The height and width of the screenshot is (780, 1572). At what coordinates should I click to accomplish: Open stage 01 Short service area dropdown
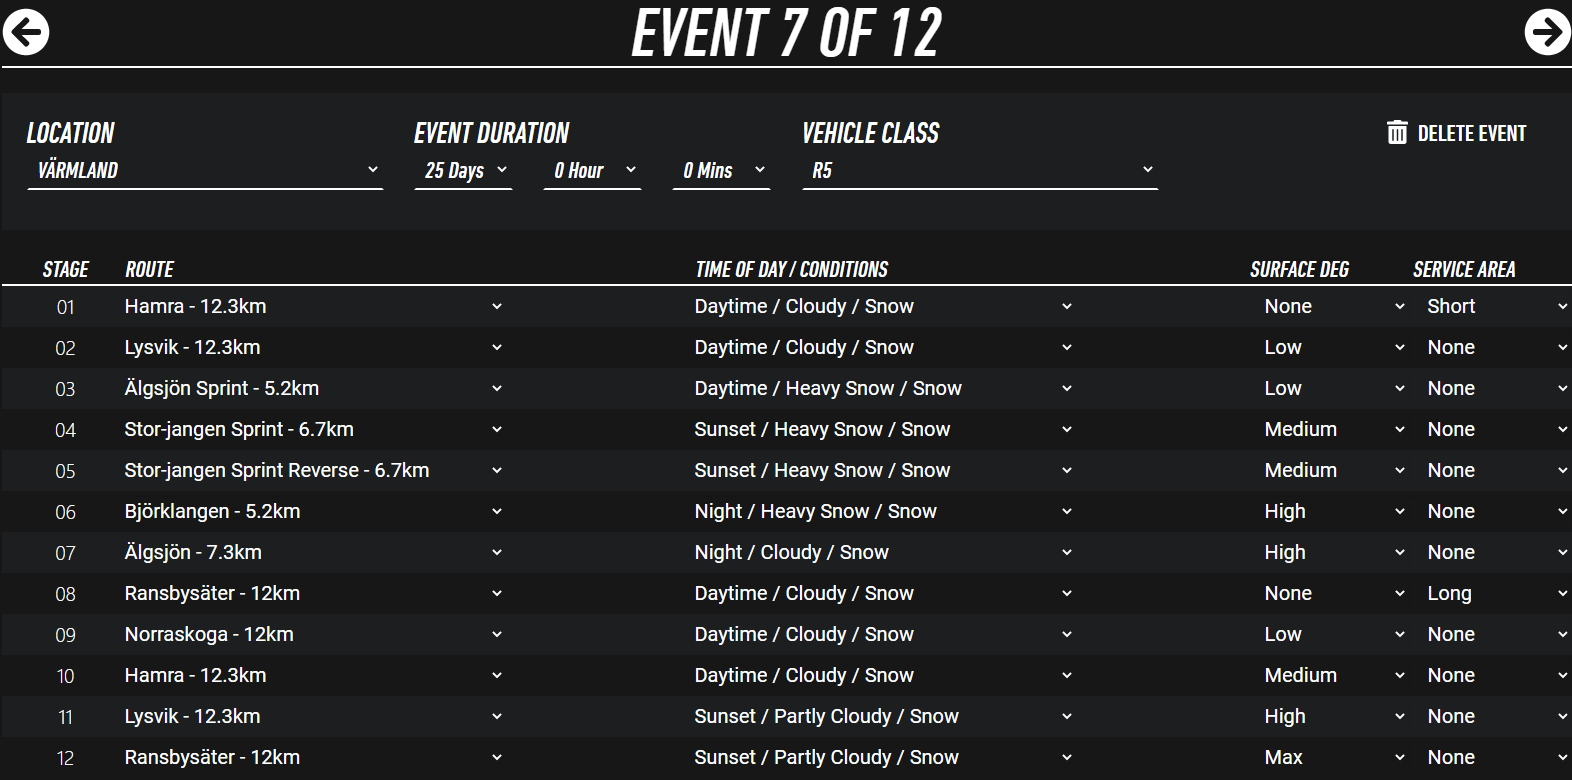point(1495,307)
